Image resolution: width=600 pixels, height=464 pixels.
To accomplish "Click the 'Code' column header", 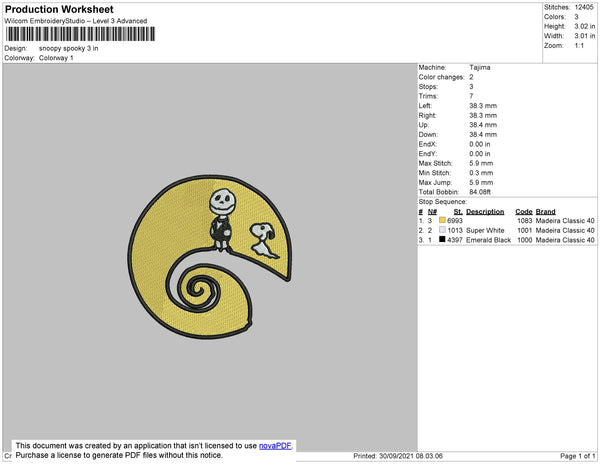I will click(x=524, y=212).
